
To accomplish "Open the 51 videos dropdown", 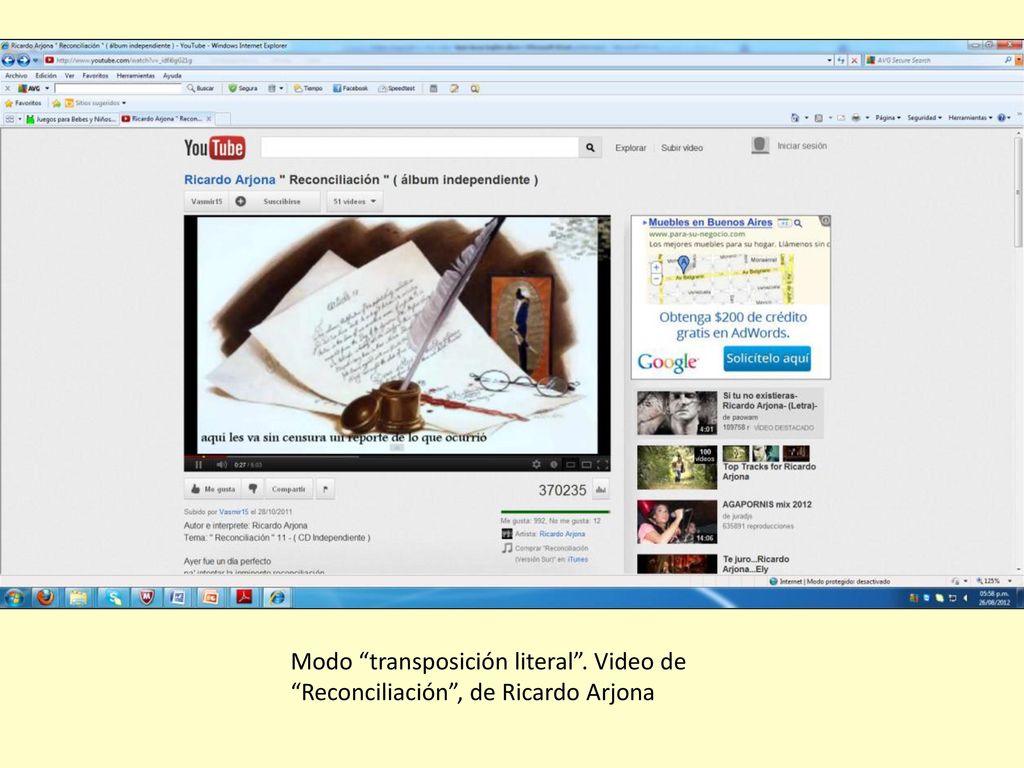I will (355, 202).
